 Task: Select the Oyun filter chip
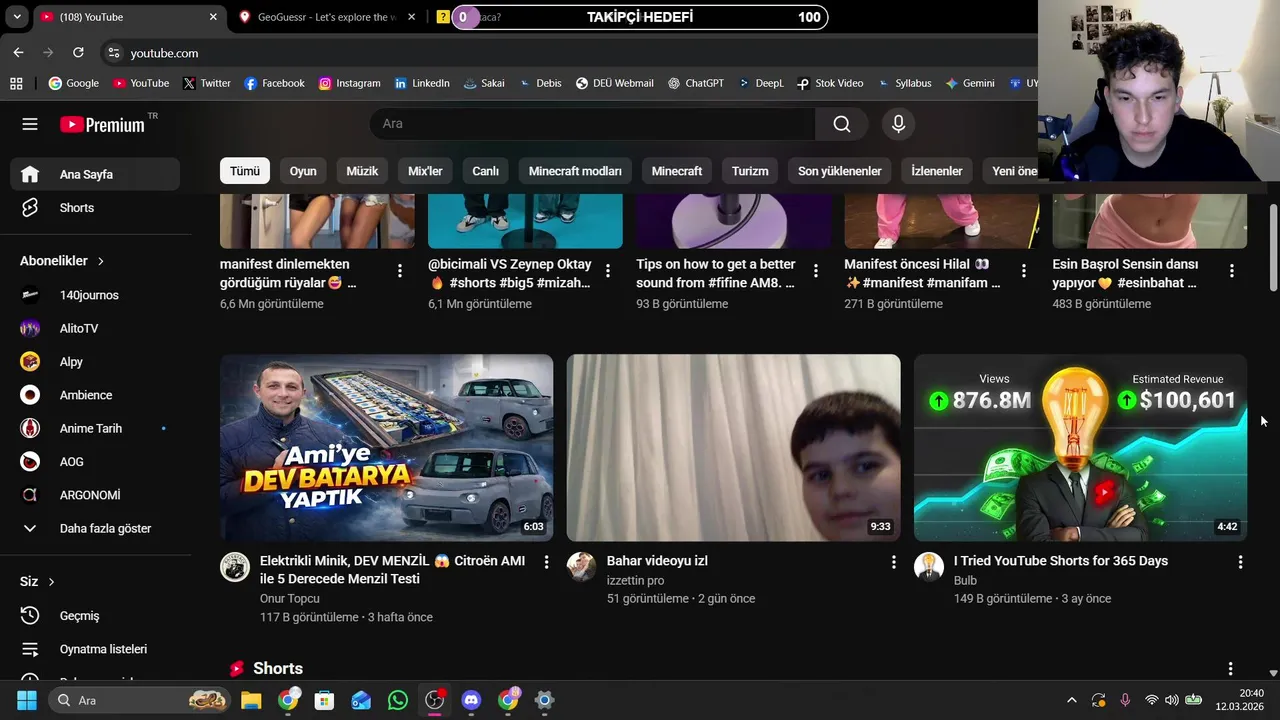[x=303, y=171]
